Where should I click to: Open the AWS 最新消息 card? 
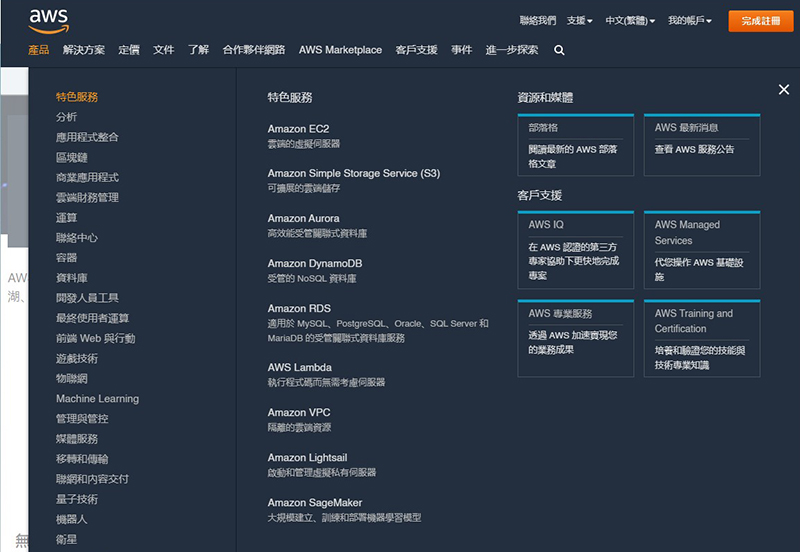click(702, 145)
